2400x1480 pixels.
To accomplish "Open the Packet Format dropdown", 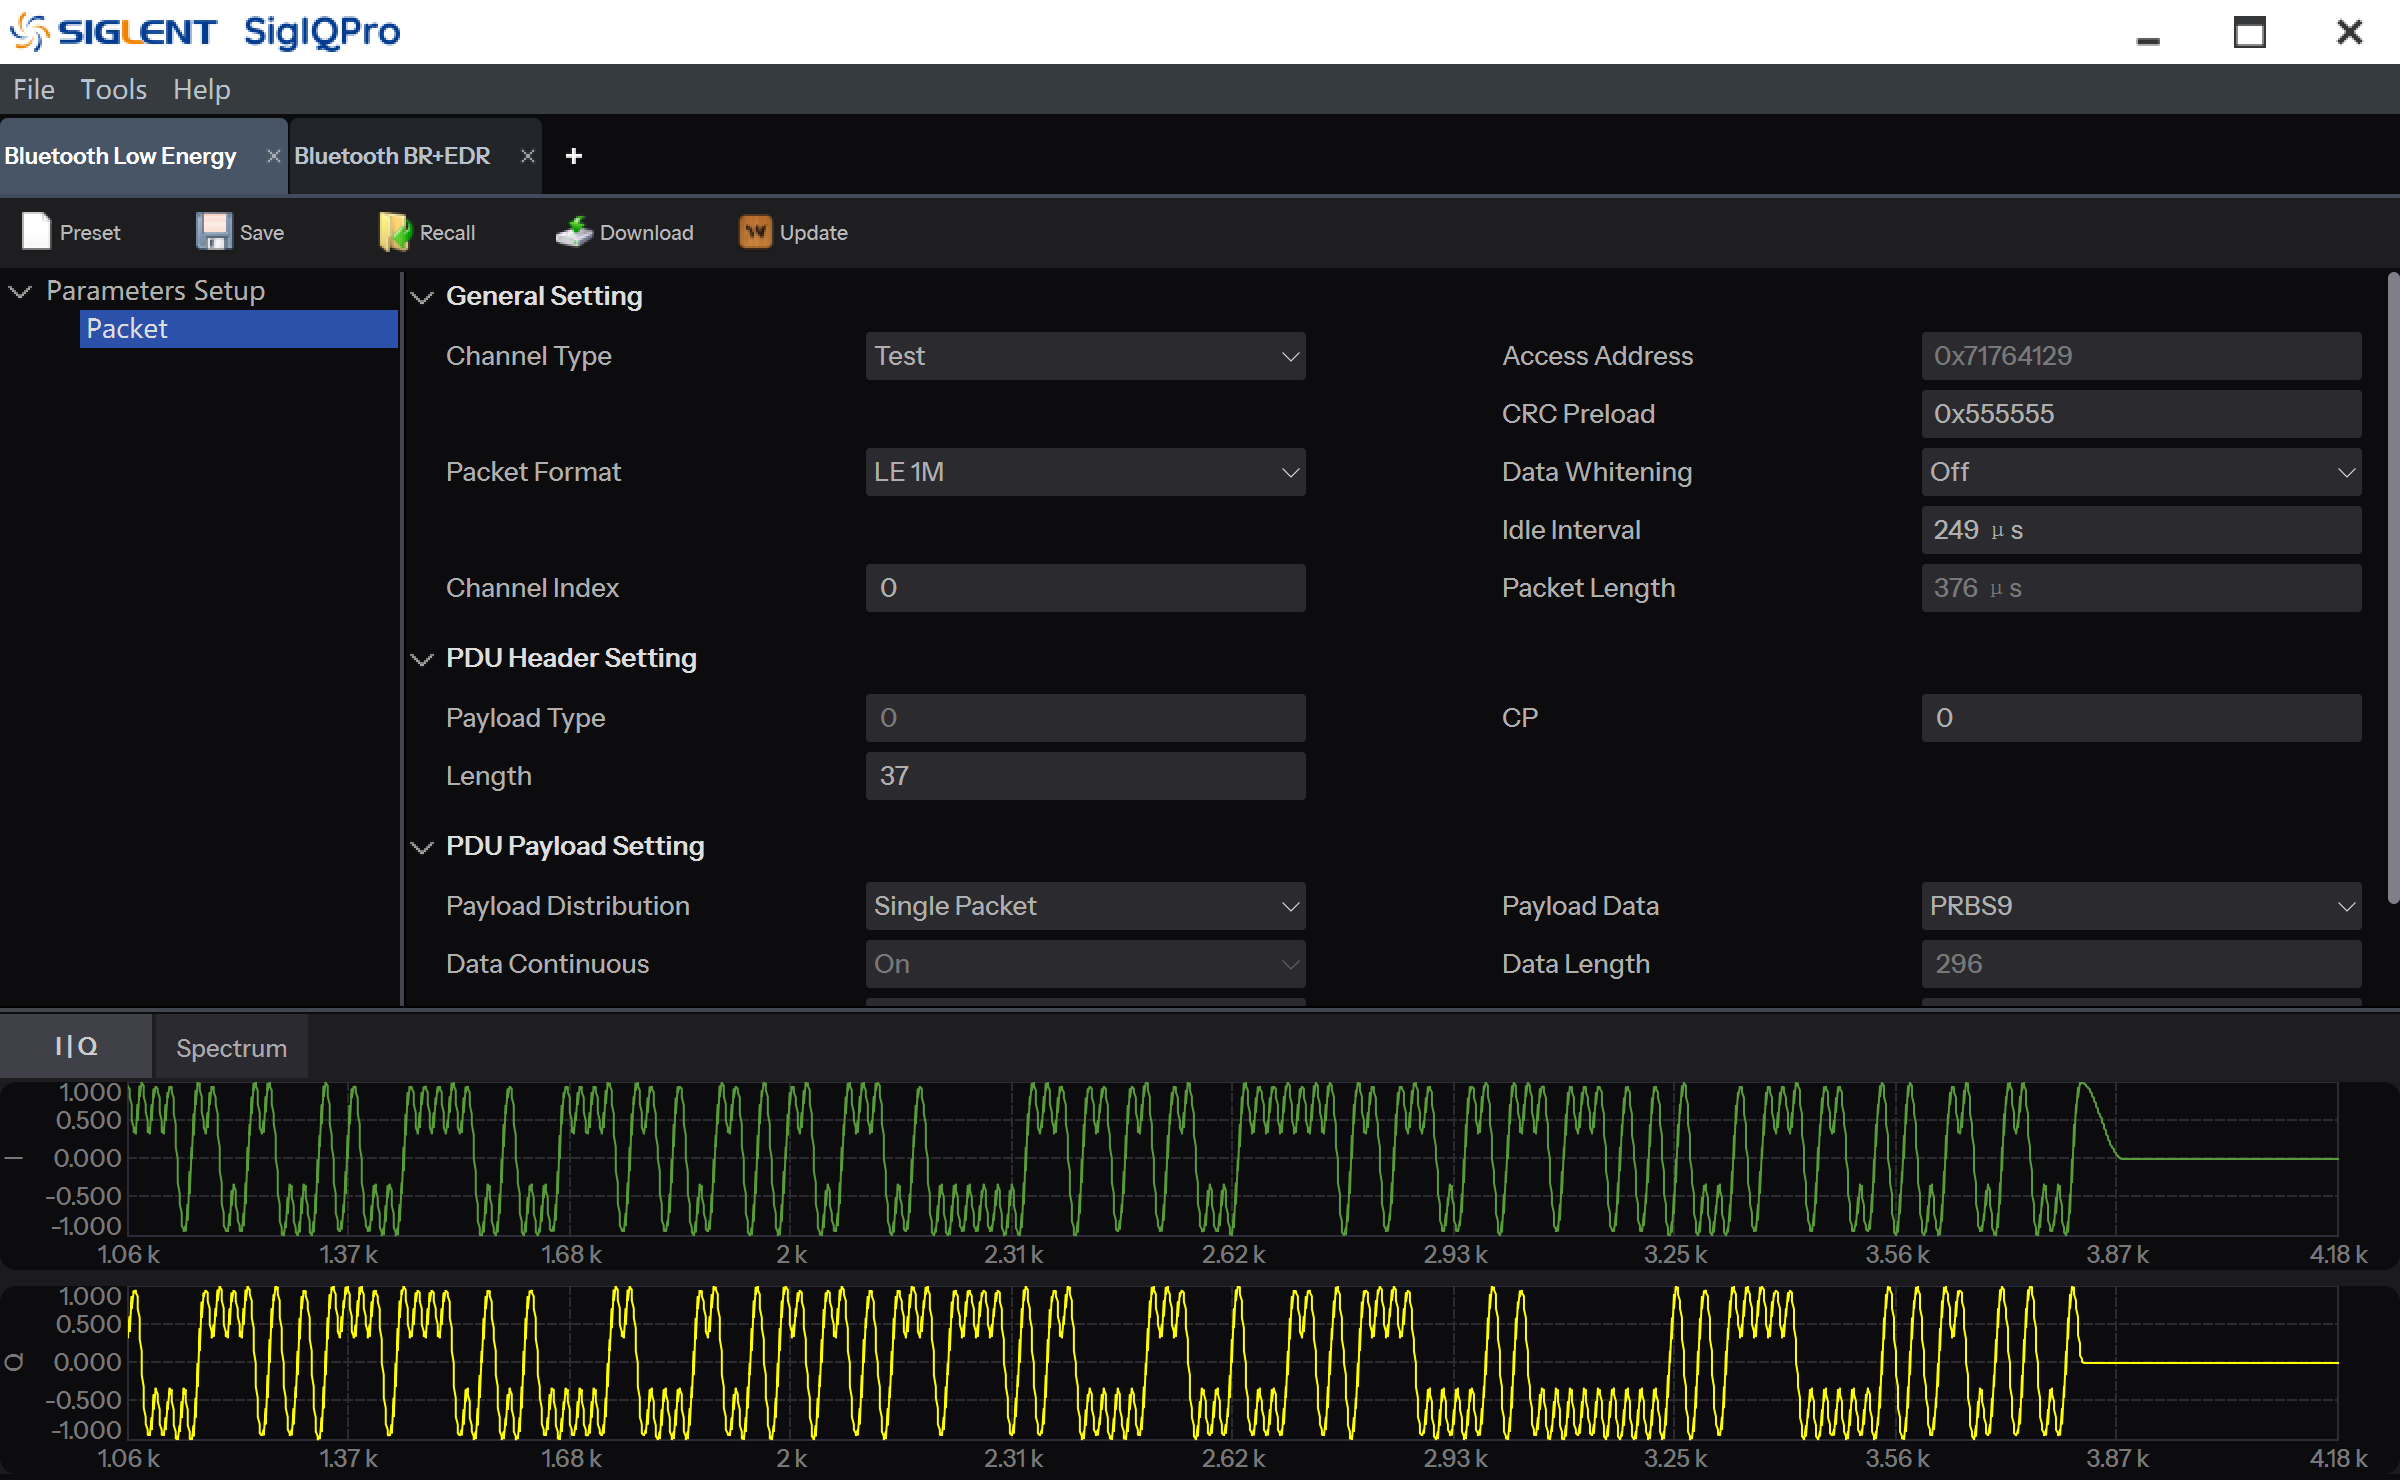I will coord(1085,472).
